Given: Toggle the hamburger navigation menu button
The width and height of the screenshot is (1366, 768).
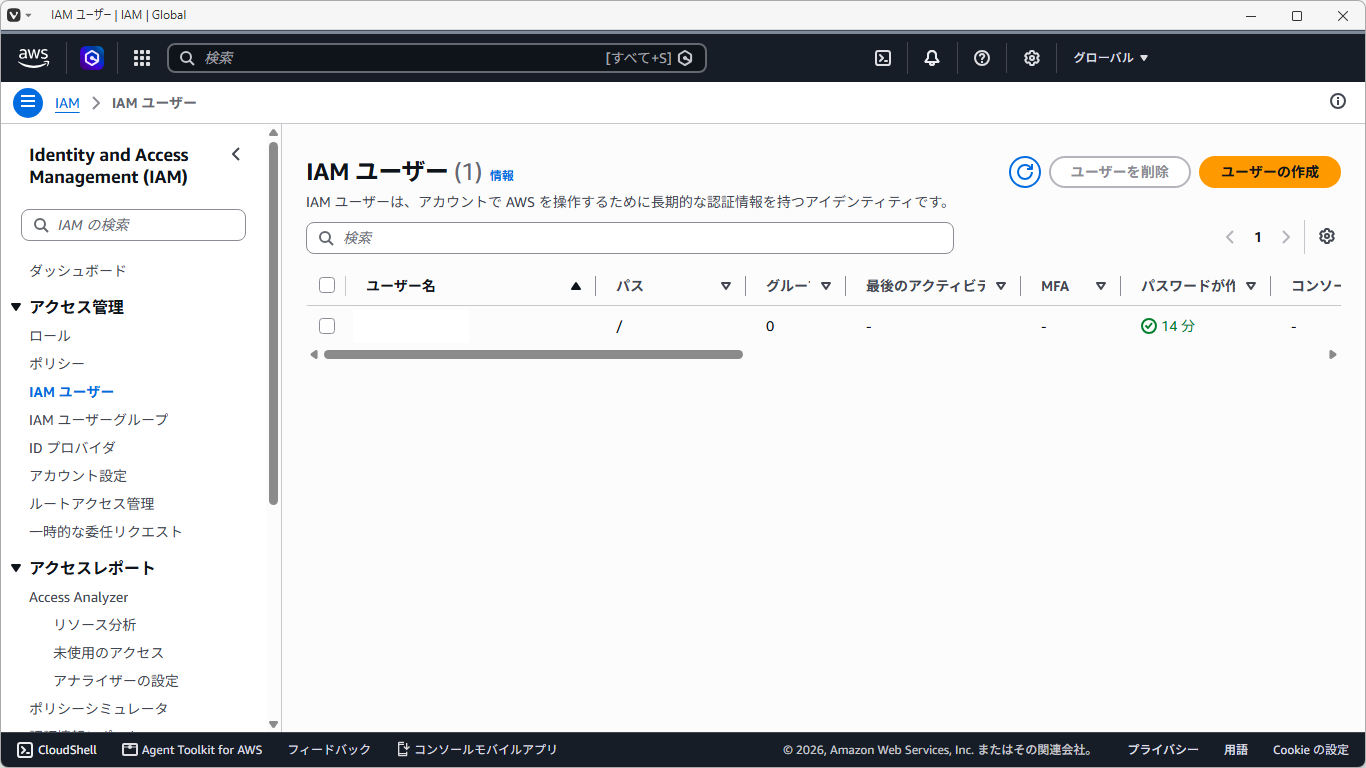Looking at the screenshot, I should [28, 102].
